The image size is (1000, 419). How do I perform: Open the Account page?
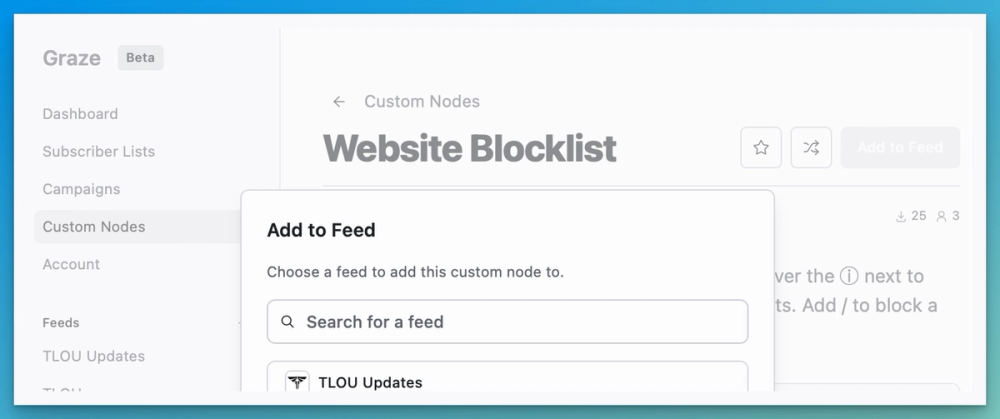coord(71,265)
